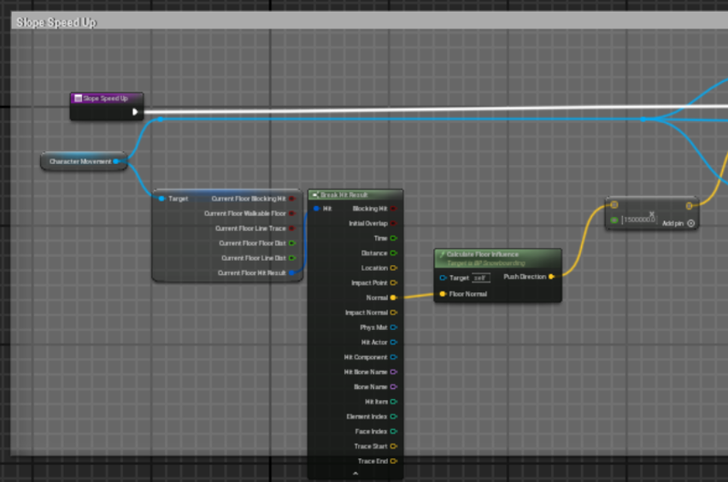Select the Calculate Floor Influence node header
The image size is (728, 482).
tap(498, 259)
